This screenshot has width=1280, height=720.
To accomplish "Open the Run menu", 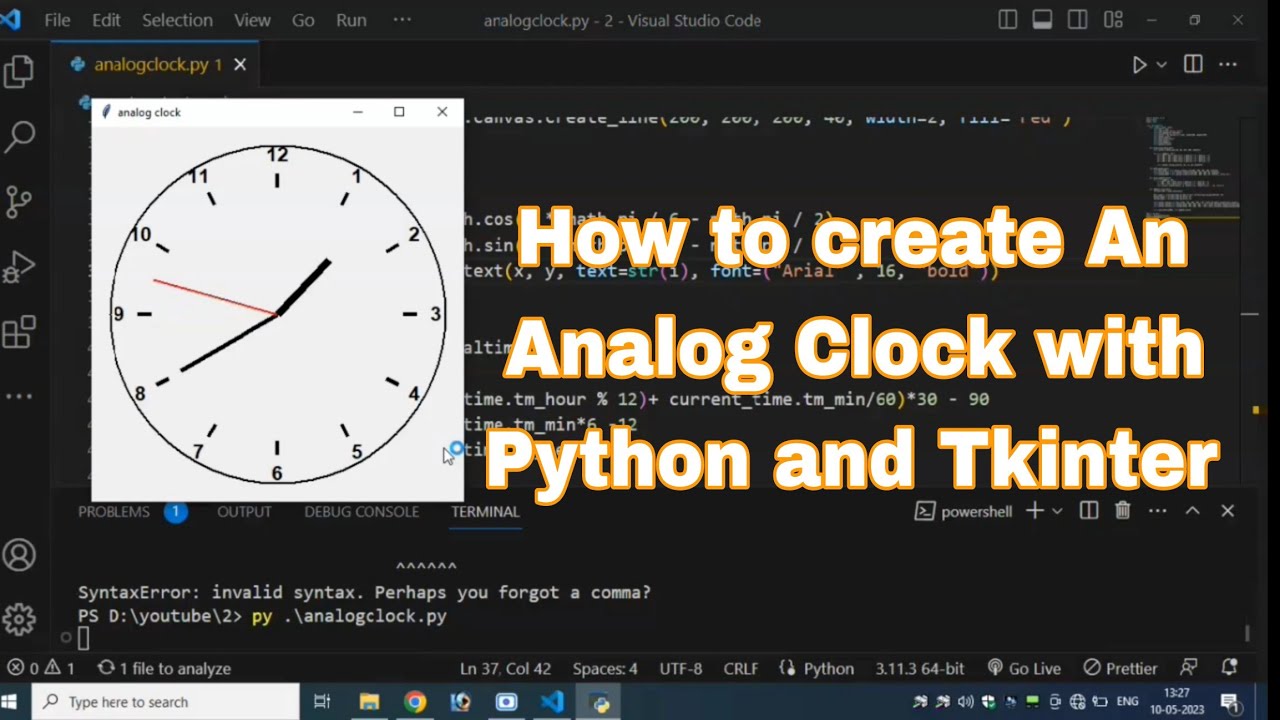I will tap(351, 20).
